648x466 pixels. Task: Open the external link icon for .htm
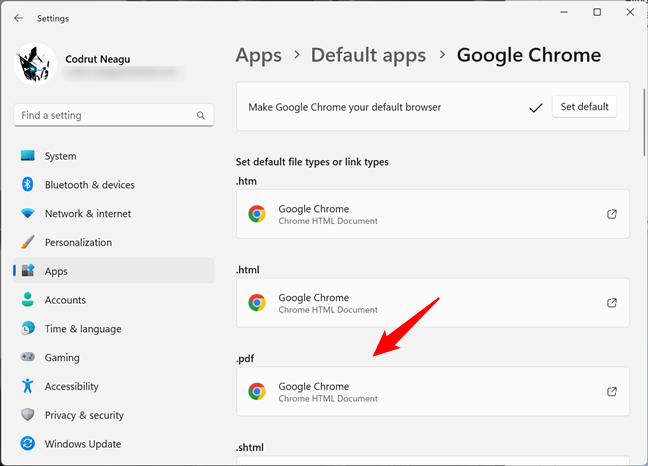coord(612,214)
